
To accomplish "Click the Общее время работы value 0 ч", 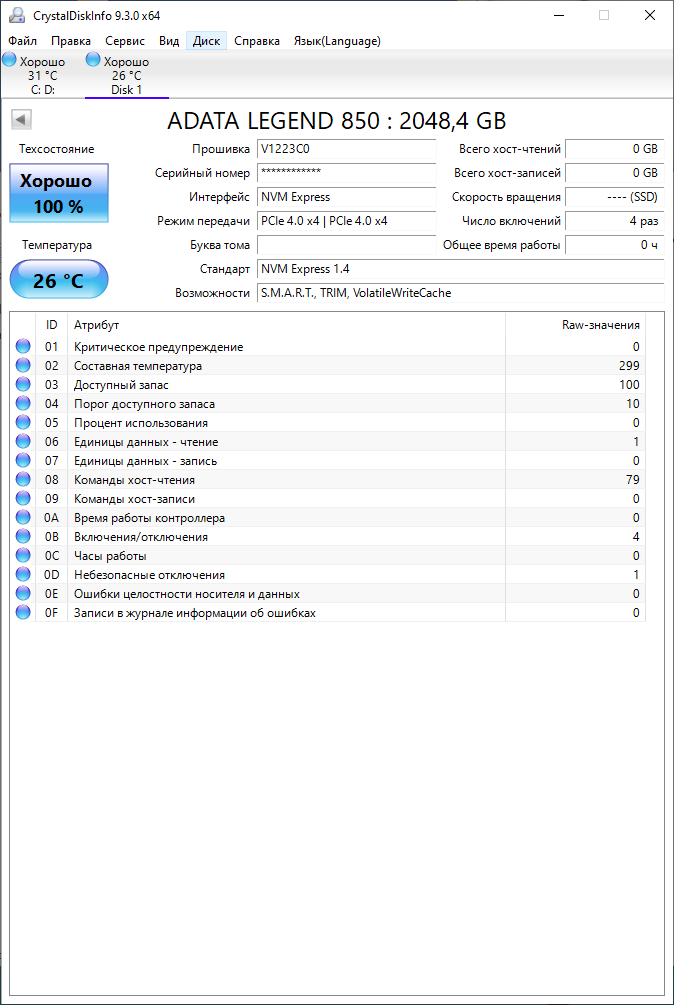I will 615,245.
